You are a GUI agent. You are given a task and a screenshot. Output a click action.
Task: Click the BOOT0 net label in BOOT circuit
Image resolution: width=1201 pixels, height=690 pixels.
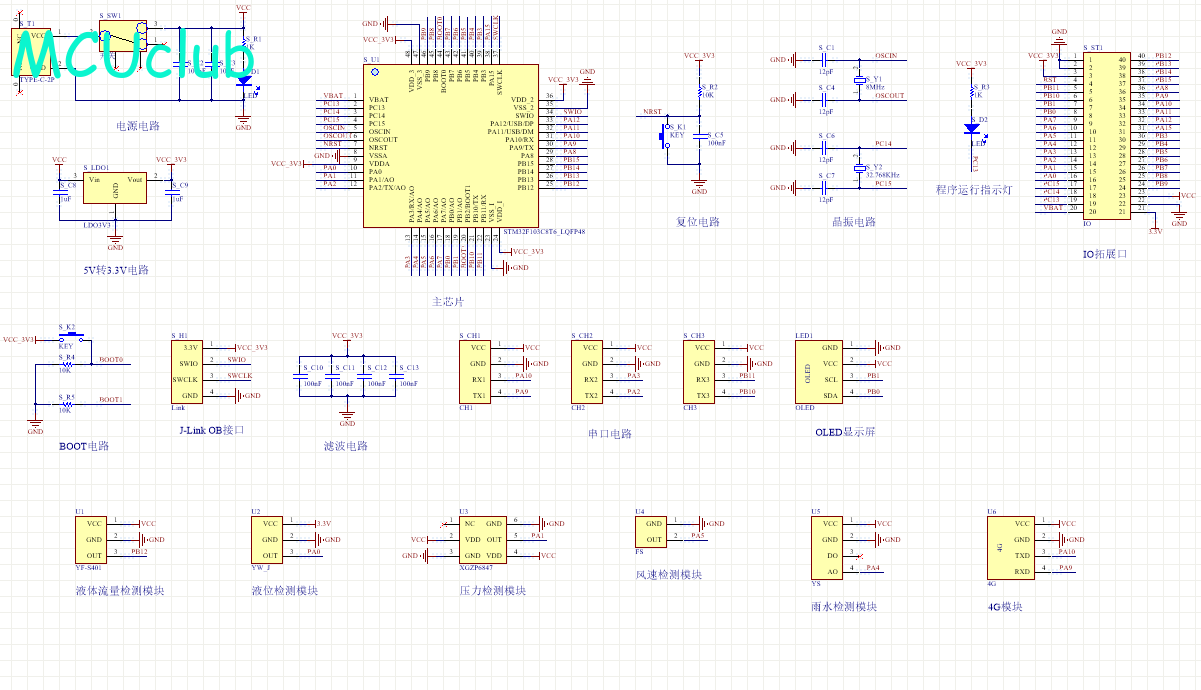(x=110, y=360)
